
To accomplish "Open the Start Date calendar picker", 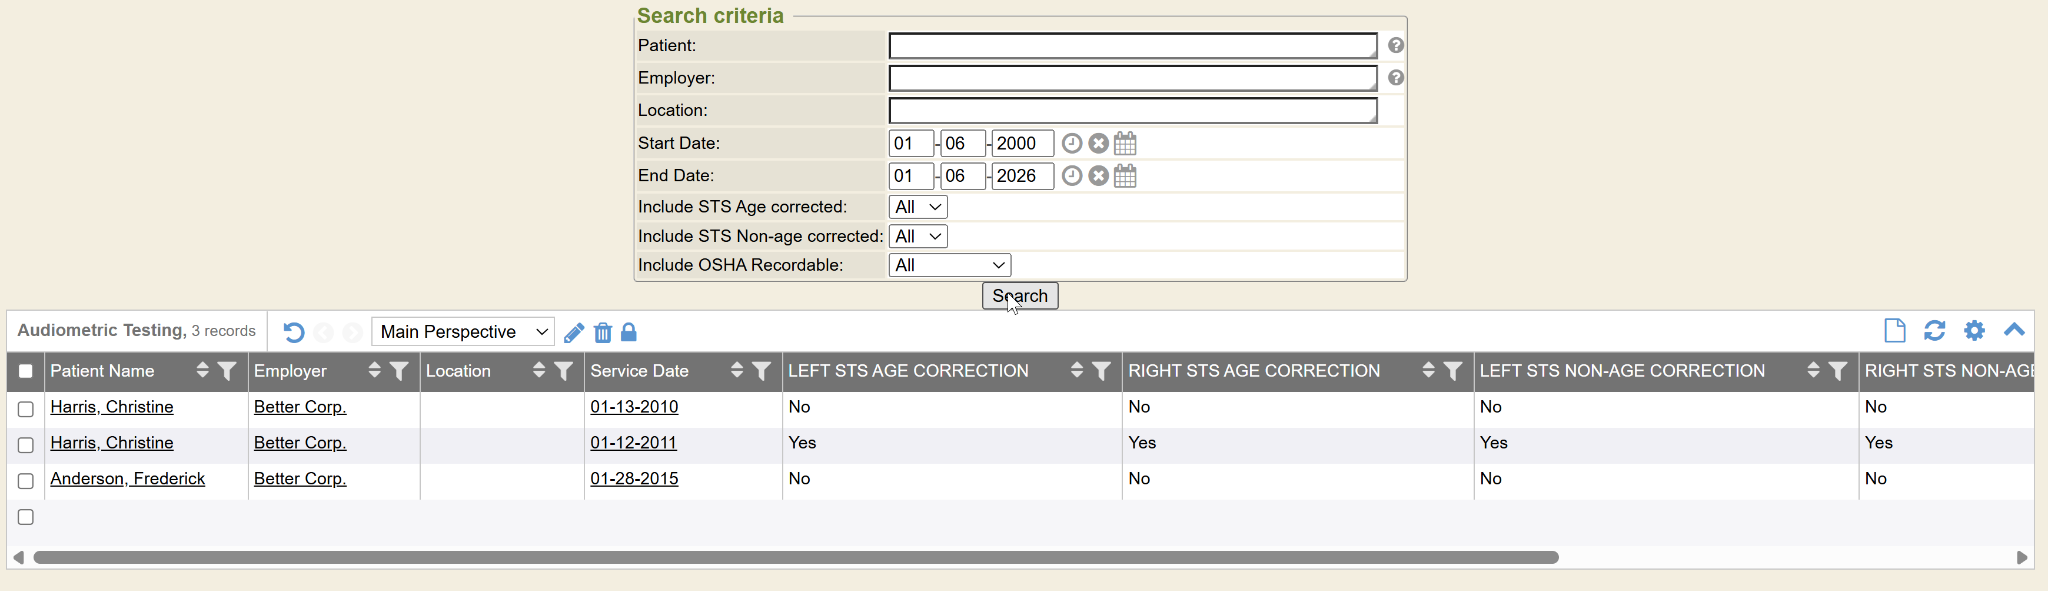I will point(1125,143).
